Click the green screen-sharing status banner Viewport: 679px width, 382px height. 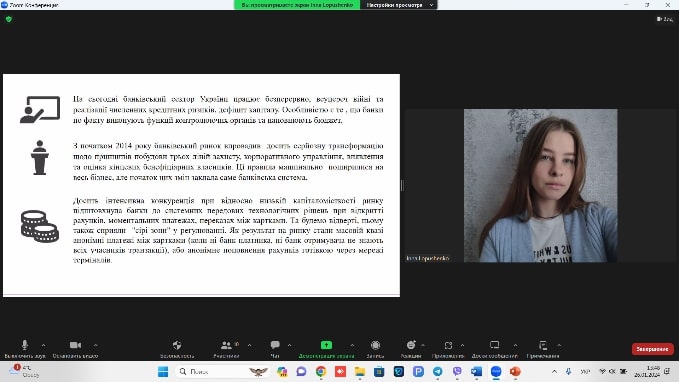(x=297, y=5)
